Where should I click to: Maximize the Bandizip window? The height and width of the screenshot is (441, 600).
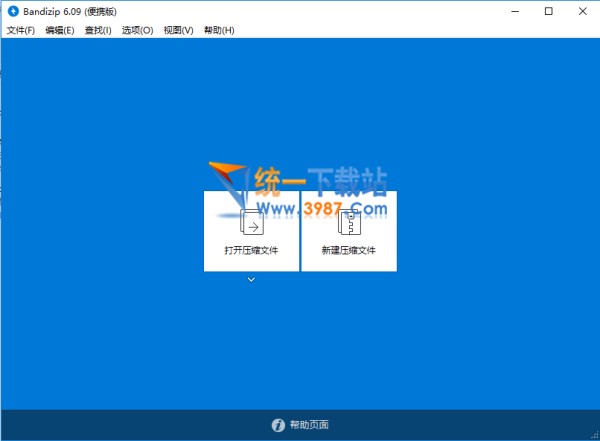coord(549,11)
